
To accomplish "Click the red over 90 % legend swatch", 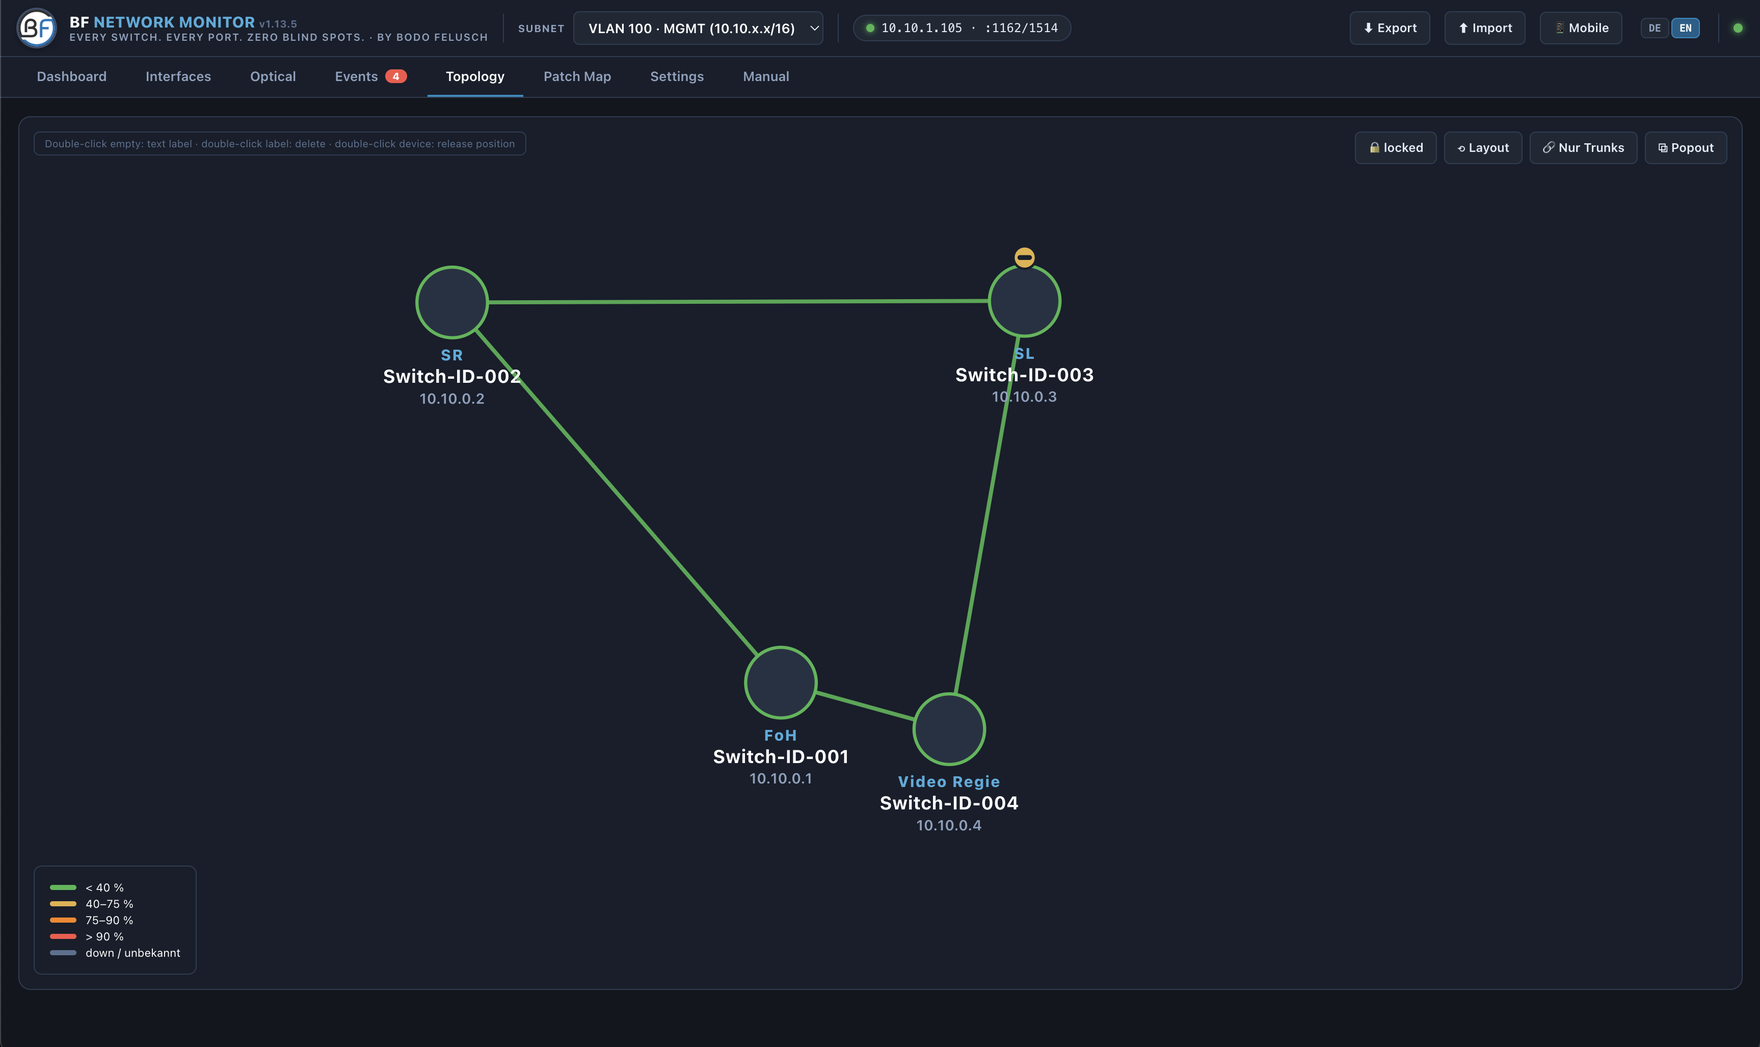I will click(63, 937).
